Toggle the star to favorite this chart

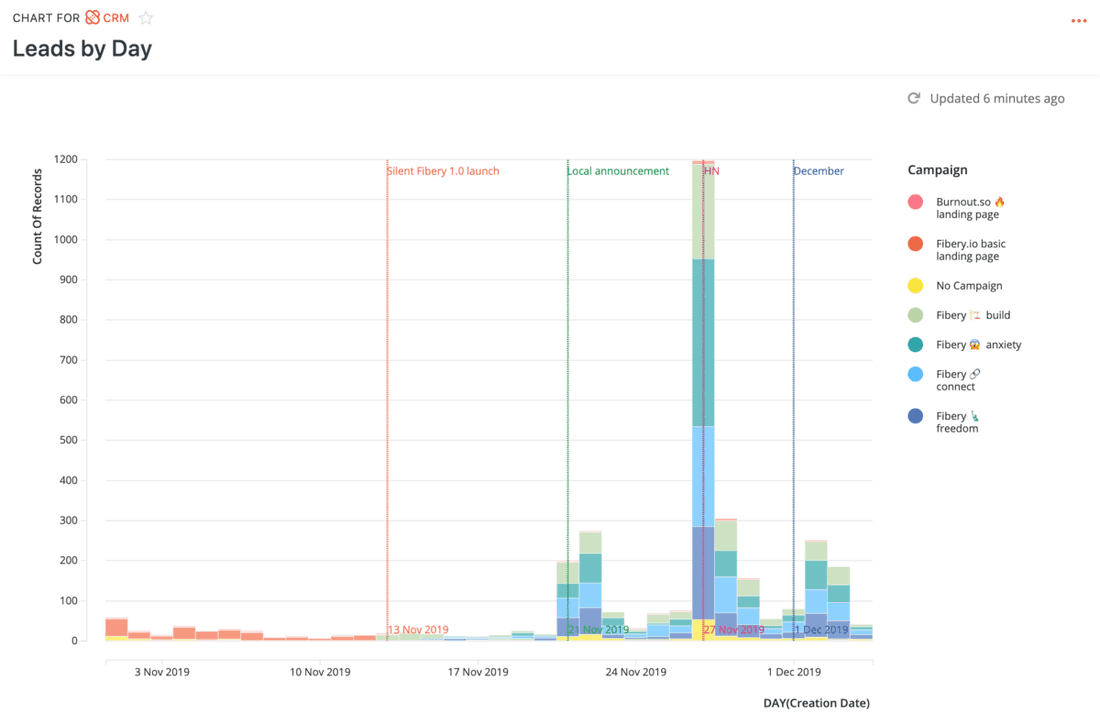click(x=146, y=17)
